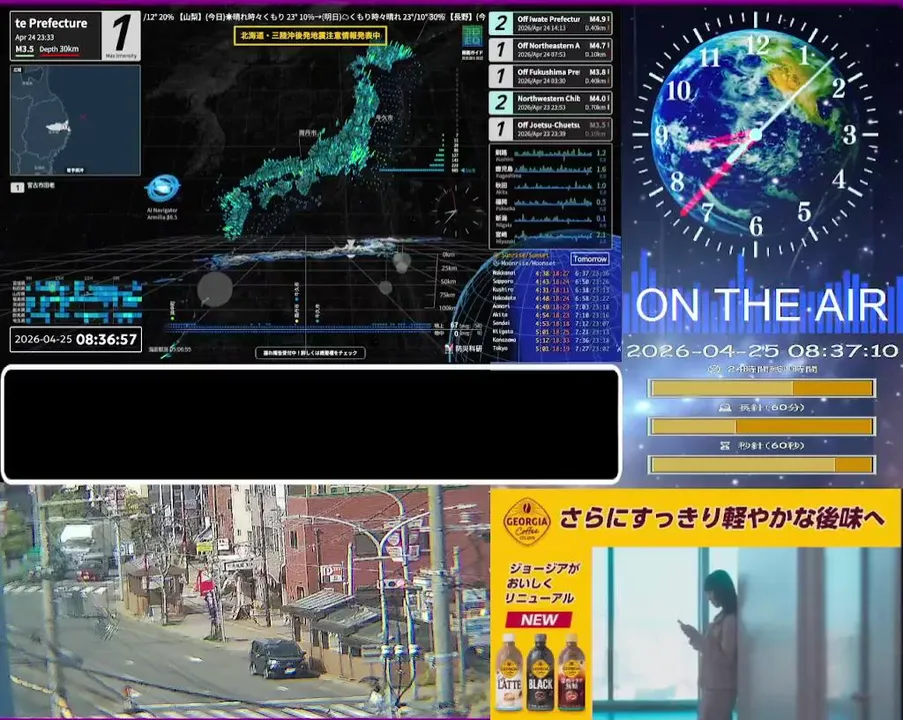Click the Tokyo sunrise time row
The image size is (903, 720).
pos(551,348)
